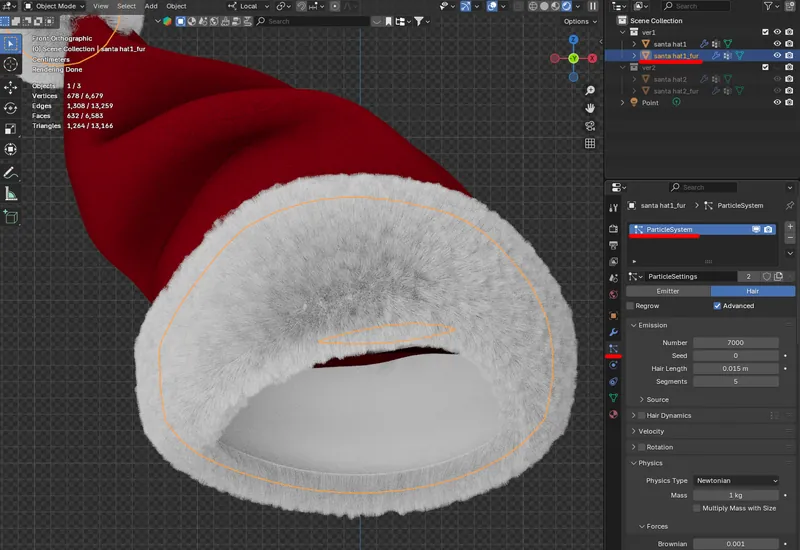The image size is (800, 550).
Task: Select the Select Box tool
Action: [11, 44]
